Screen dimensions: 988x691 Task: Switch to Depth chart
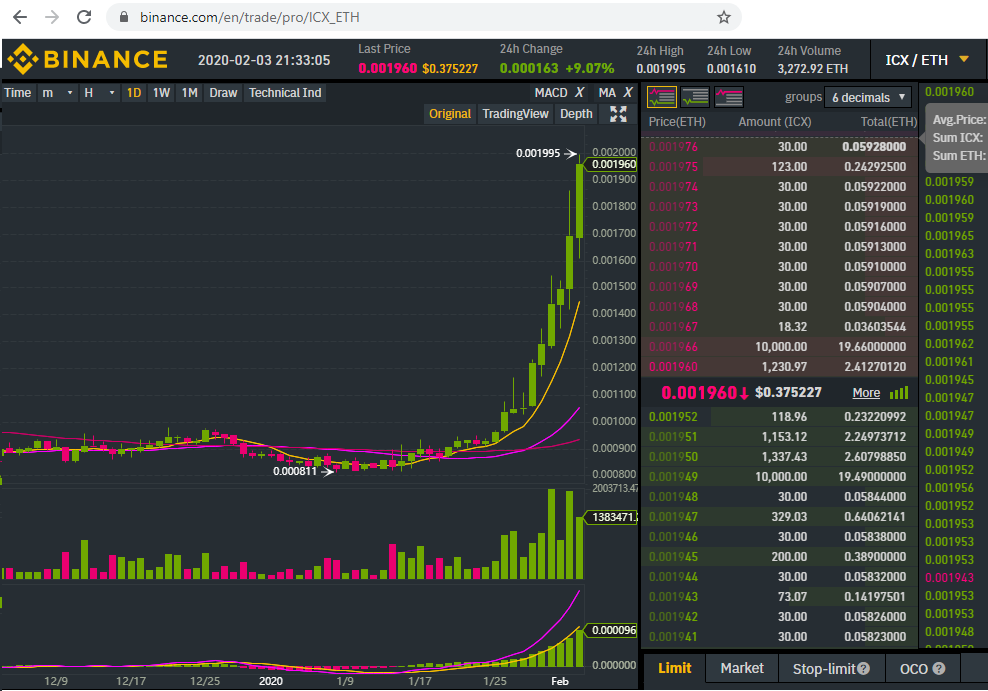coord(576,114)
